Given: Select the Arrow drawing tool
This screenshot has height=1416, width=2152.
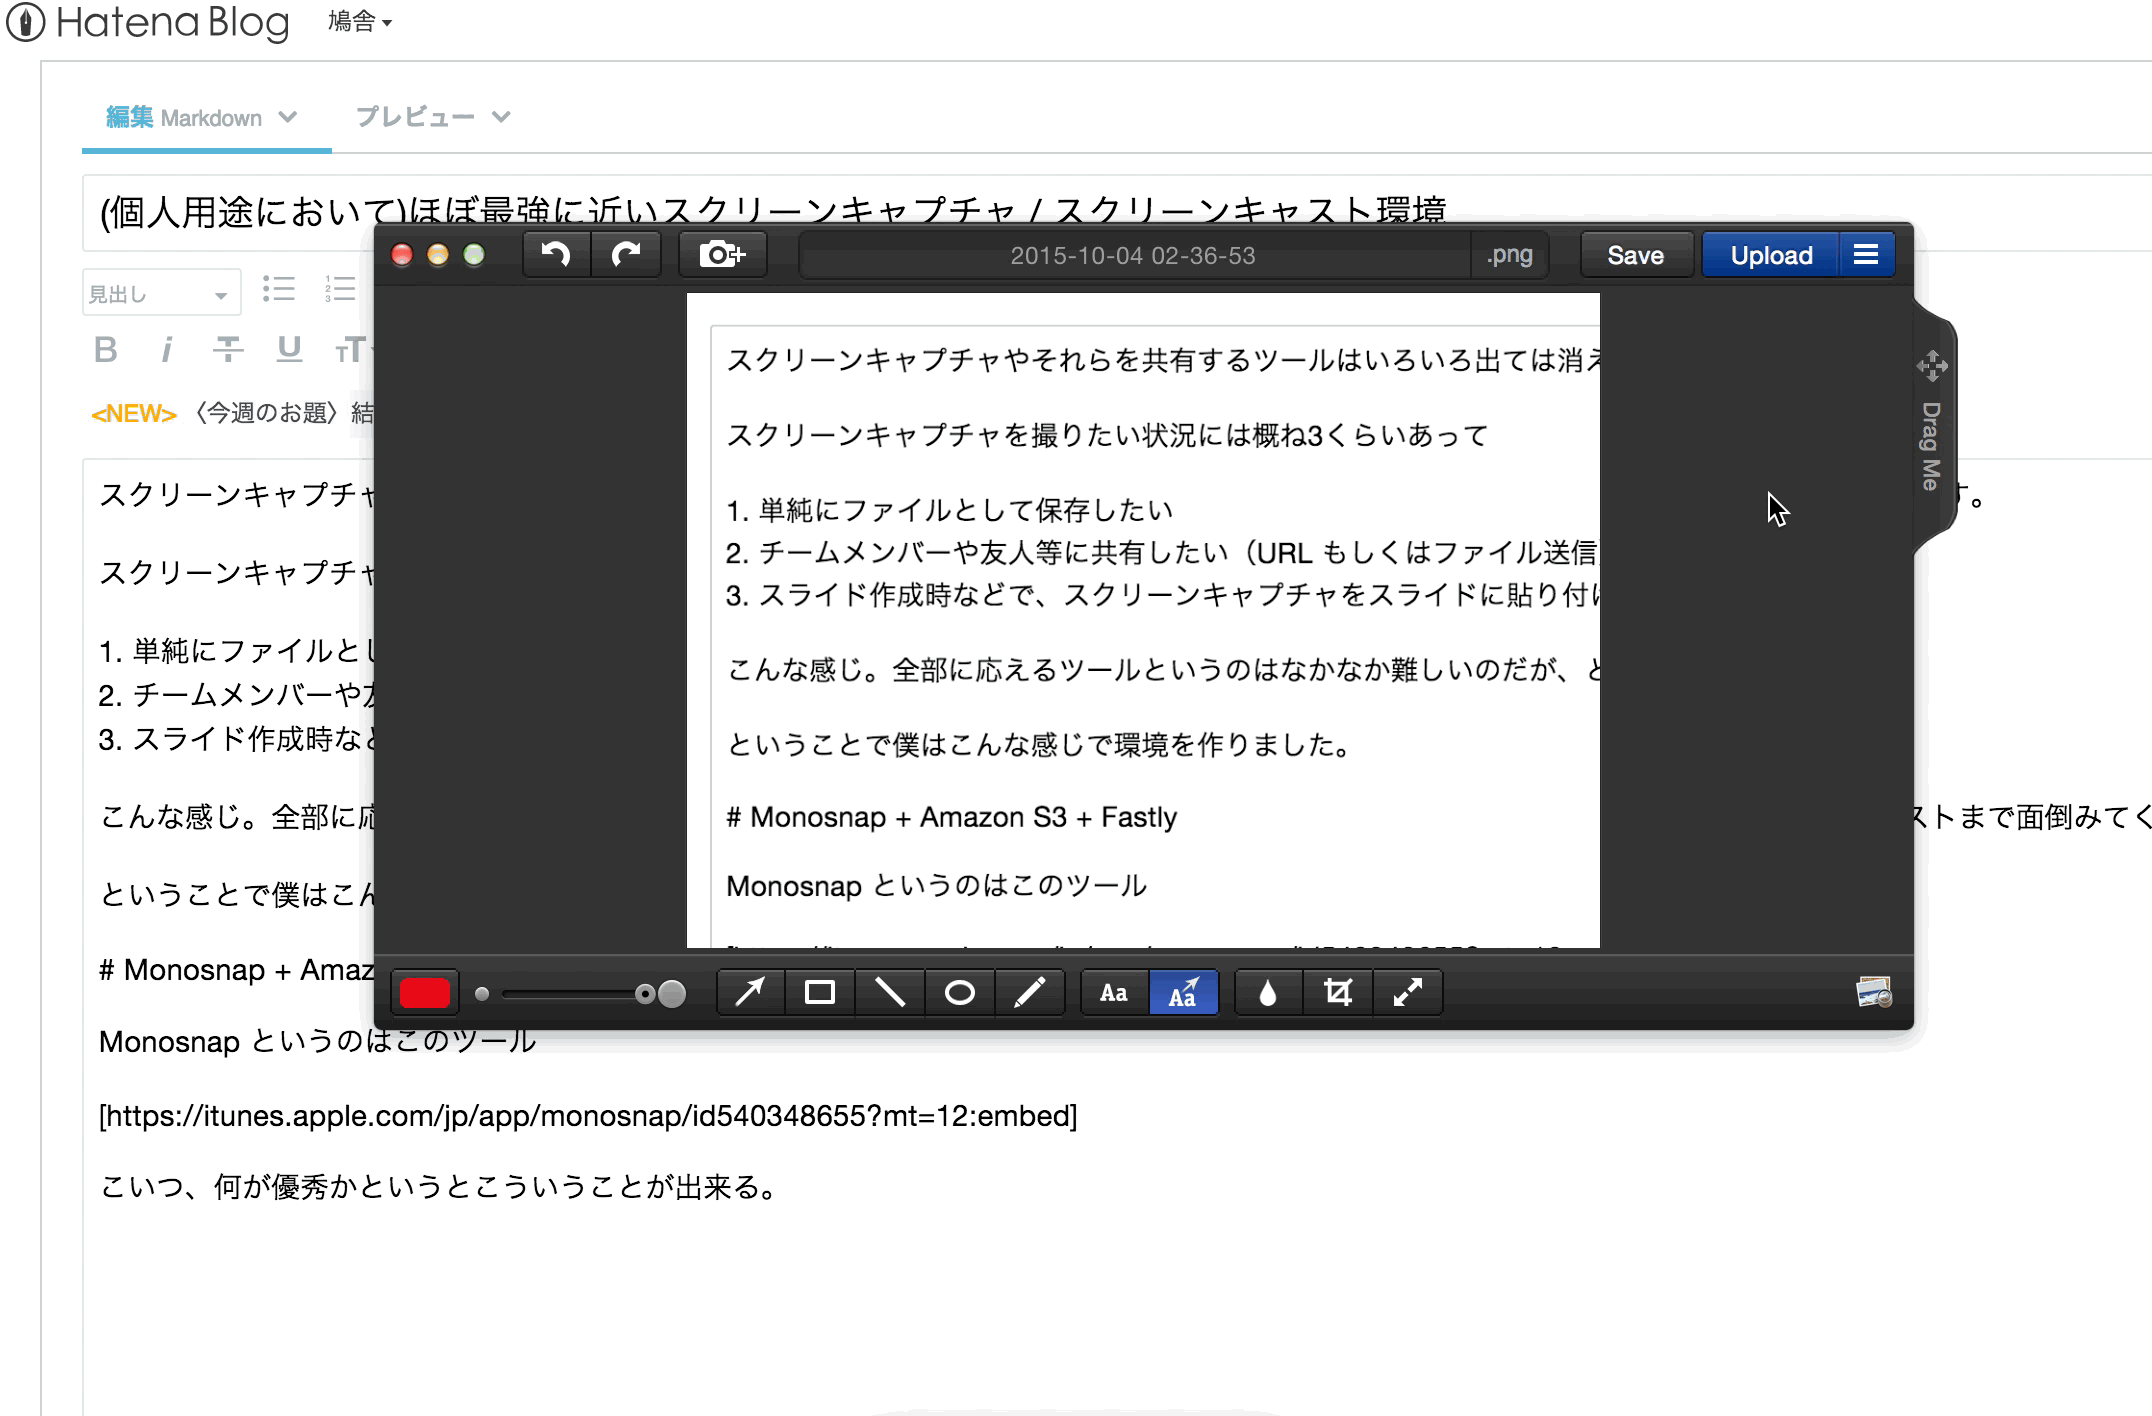Looking at the screenshot, I should [x=751, y=993].
